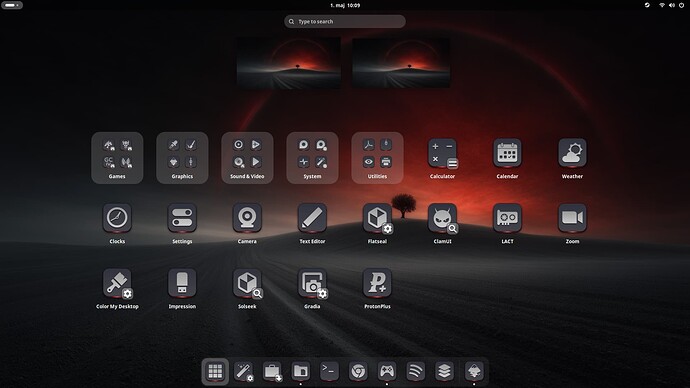Open the Chrome browser in dock

click(358, 371)
